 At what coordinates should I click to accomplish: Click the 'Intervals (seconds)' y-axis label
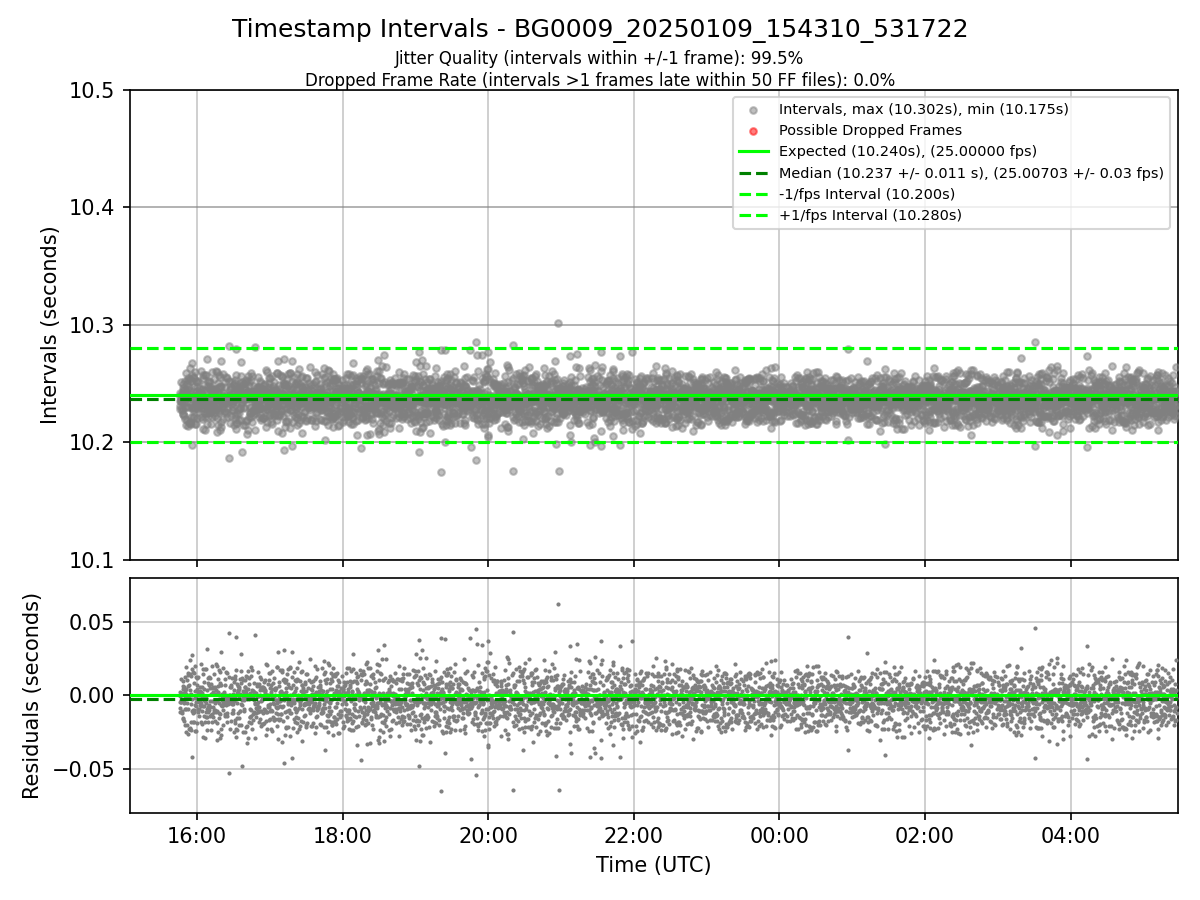point(50,325)
